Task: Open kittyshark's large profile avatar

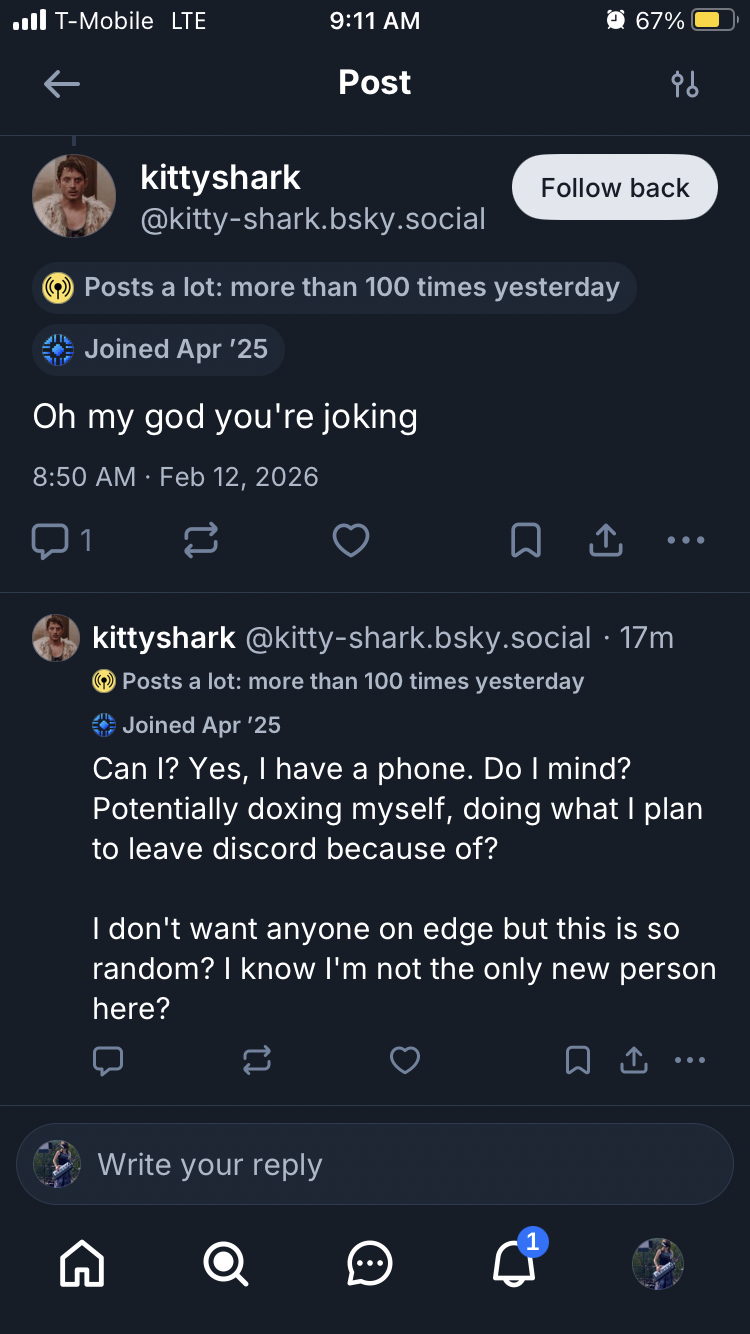Action: click(74, 196)
